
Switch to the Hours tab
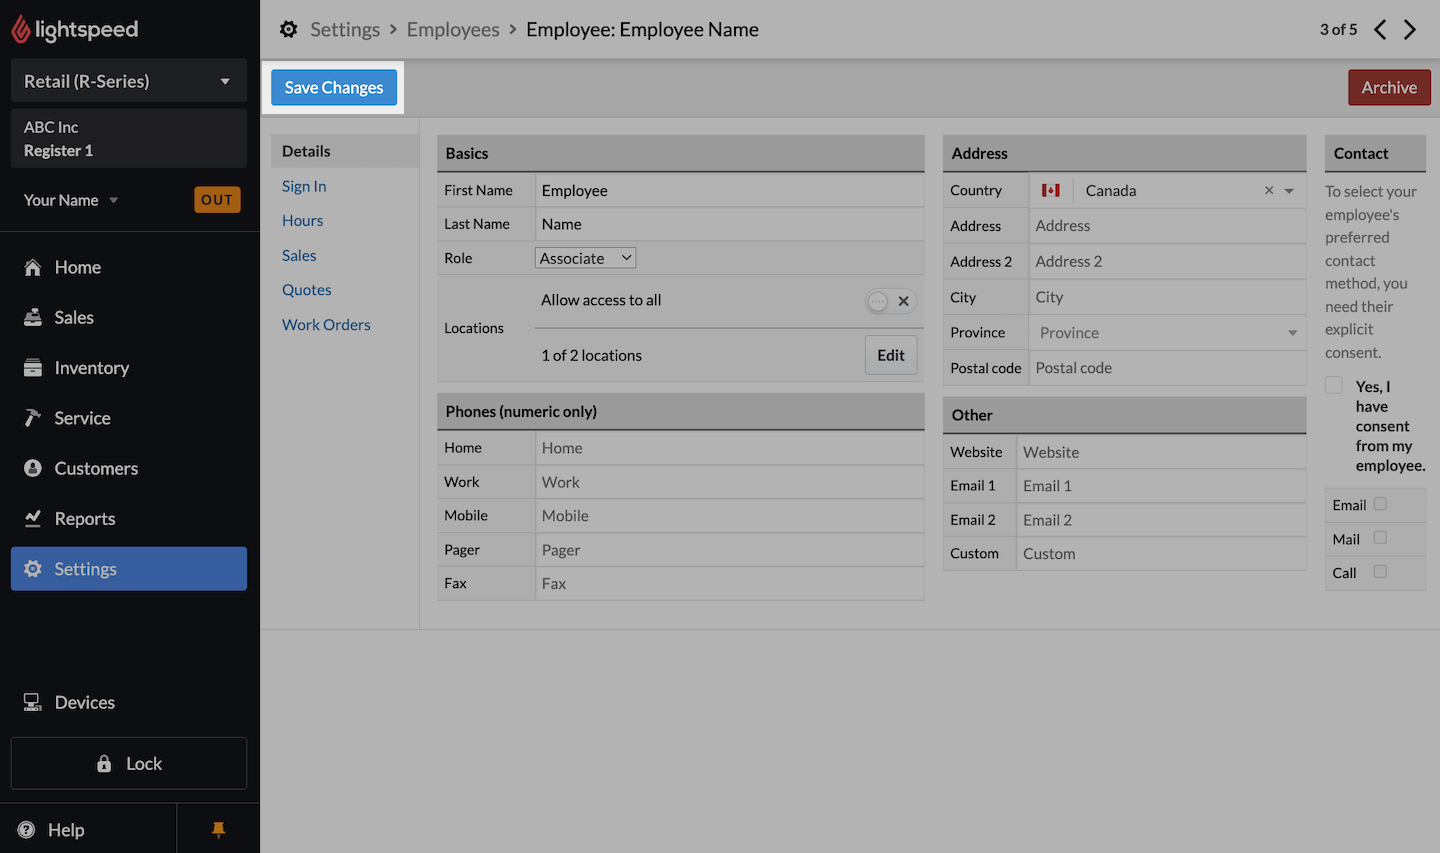(x=302, y=221)
